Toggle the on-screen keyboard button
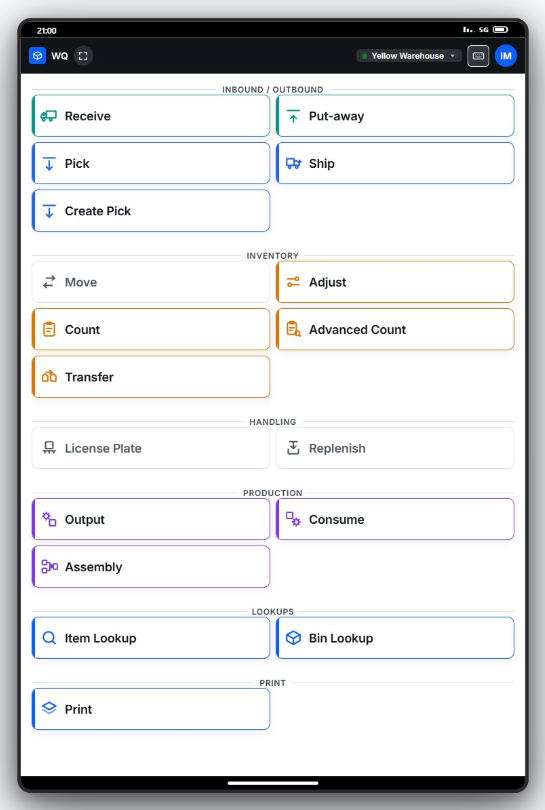The image size is (545, 810). [478, 56]
